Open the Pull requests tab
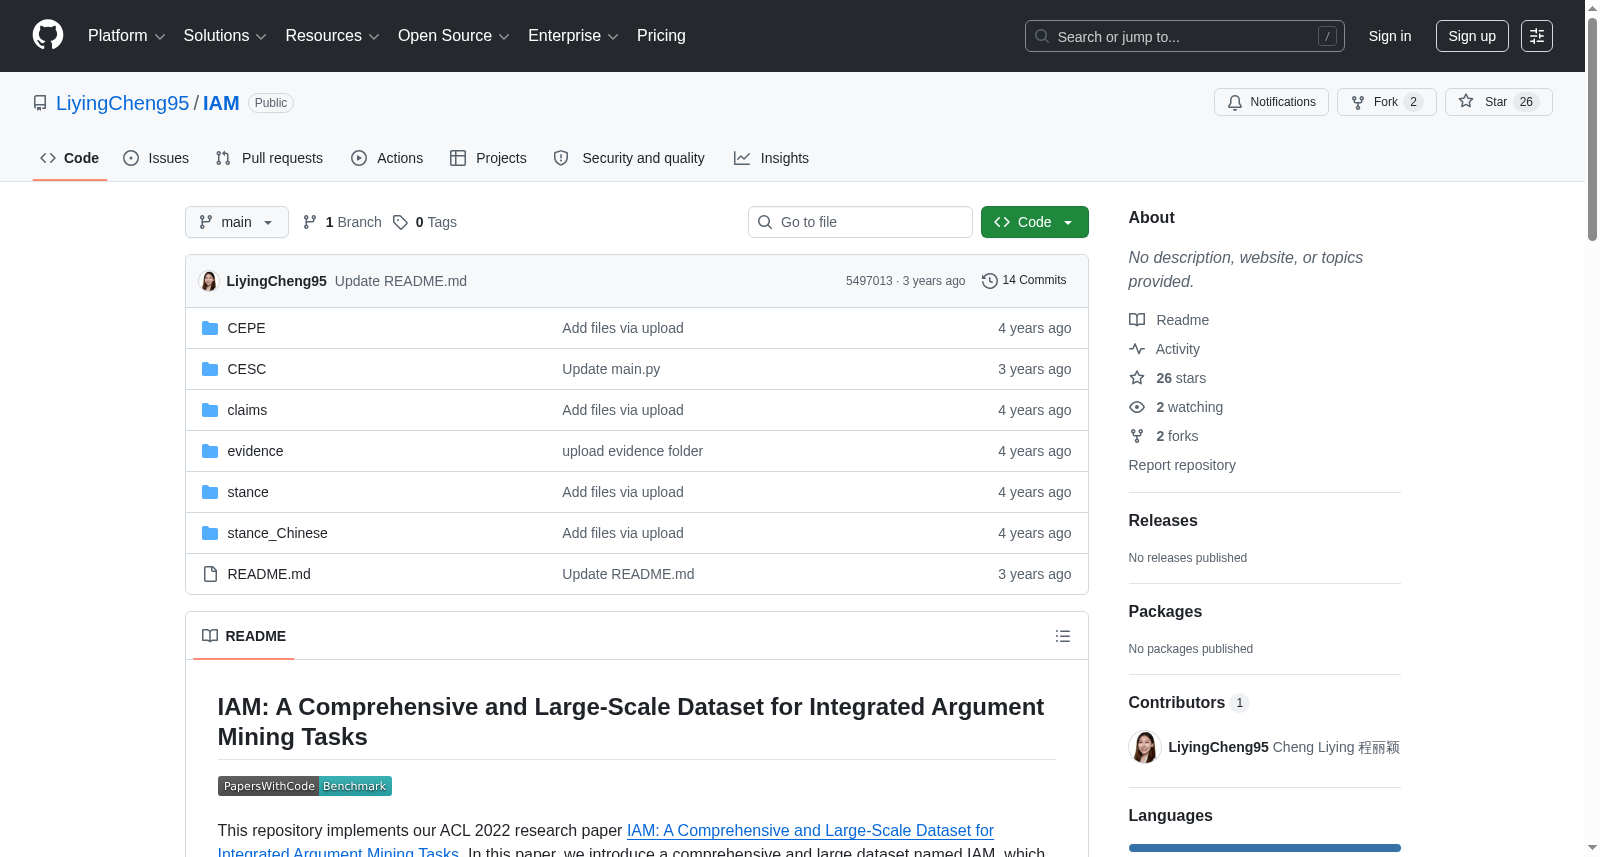This screenshot has width=1600, height=857. click(269, 158)
